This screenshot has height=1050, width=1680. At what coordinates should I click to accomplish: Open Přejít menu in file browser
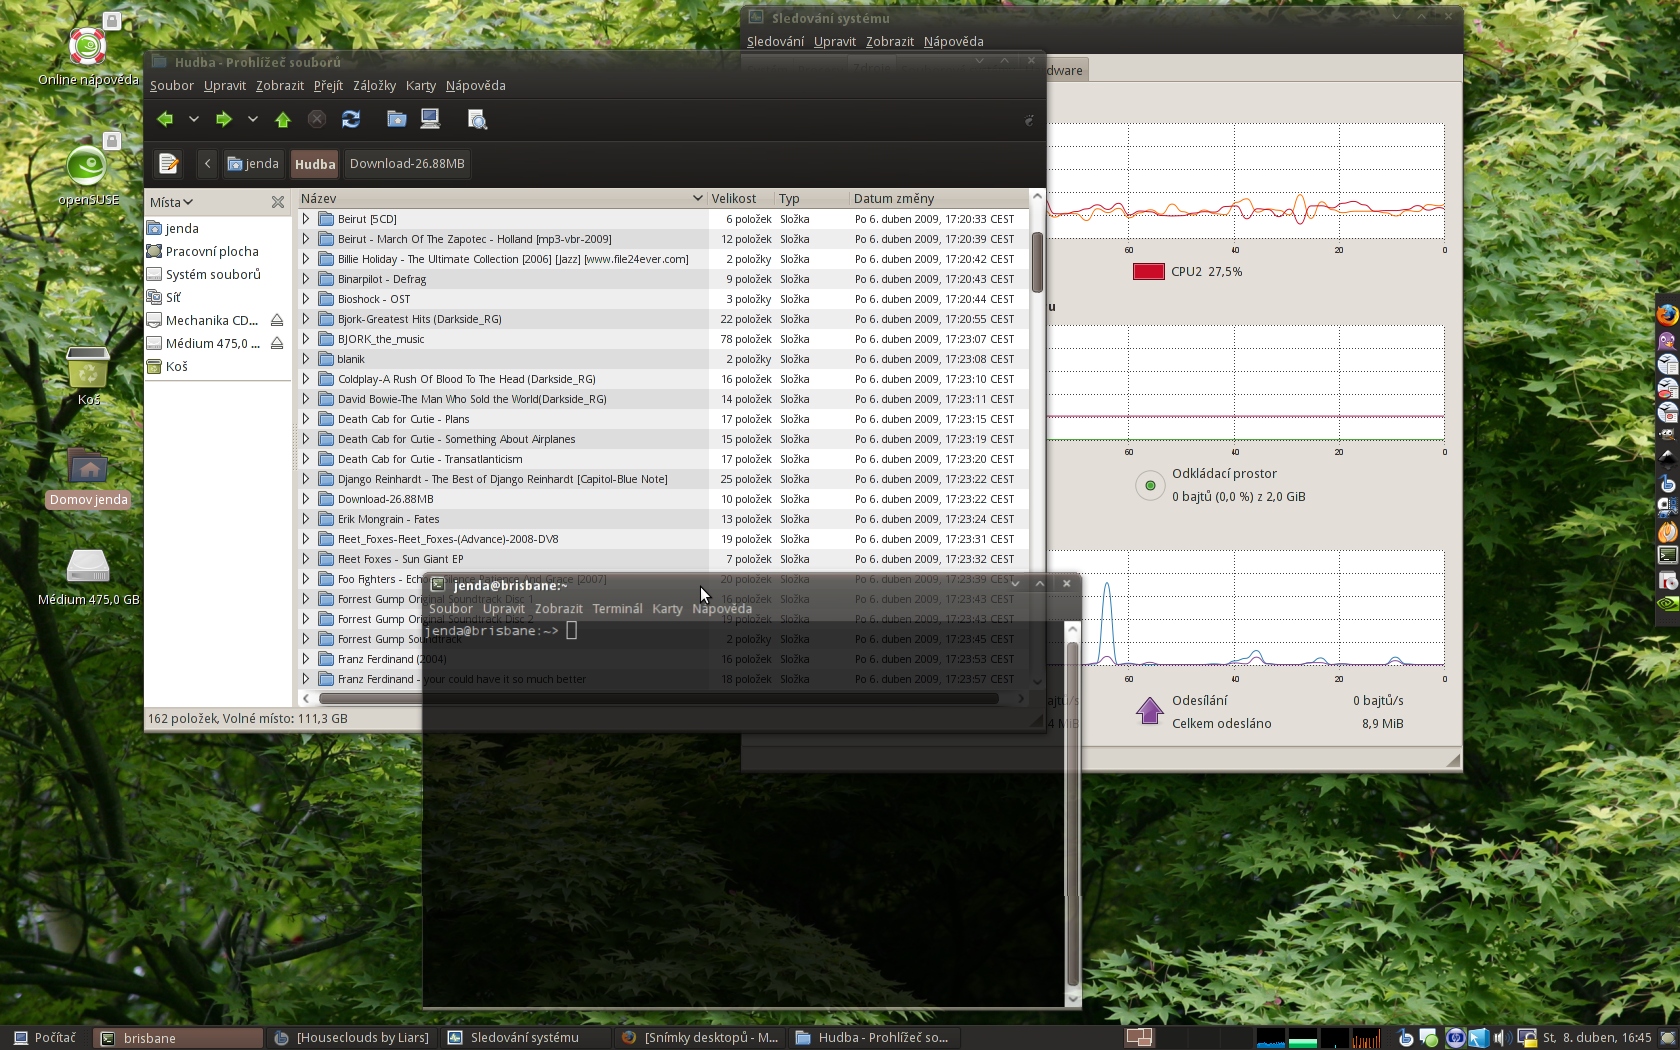pos(328,85)
